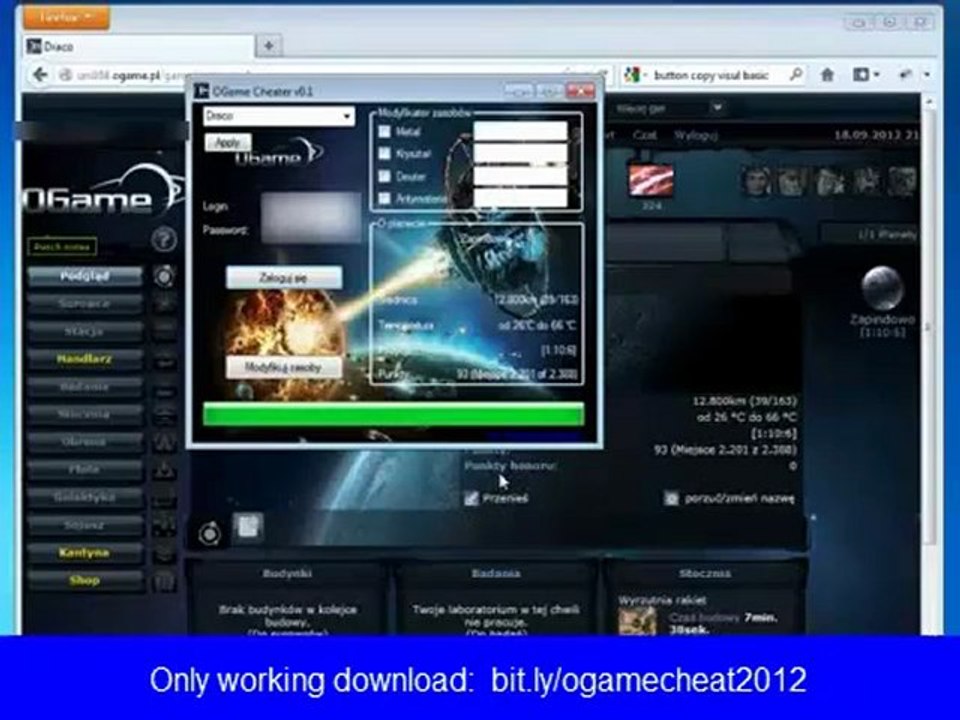Open the dropdown arrow at the right end of the Firefox toolbar
960x720 pixels.
click(927, 75)
